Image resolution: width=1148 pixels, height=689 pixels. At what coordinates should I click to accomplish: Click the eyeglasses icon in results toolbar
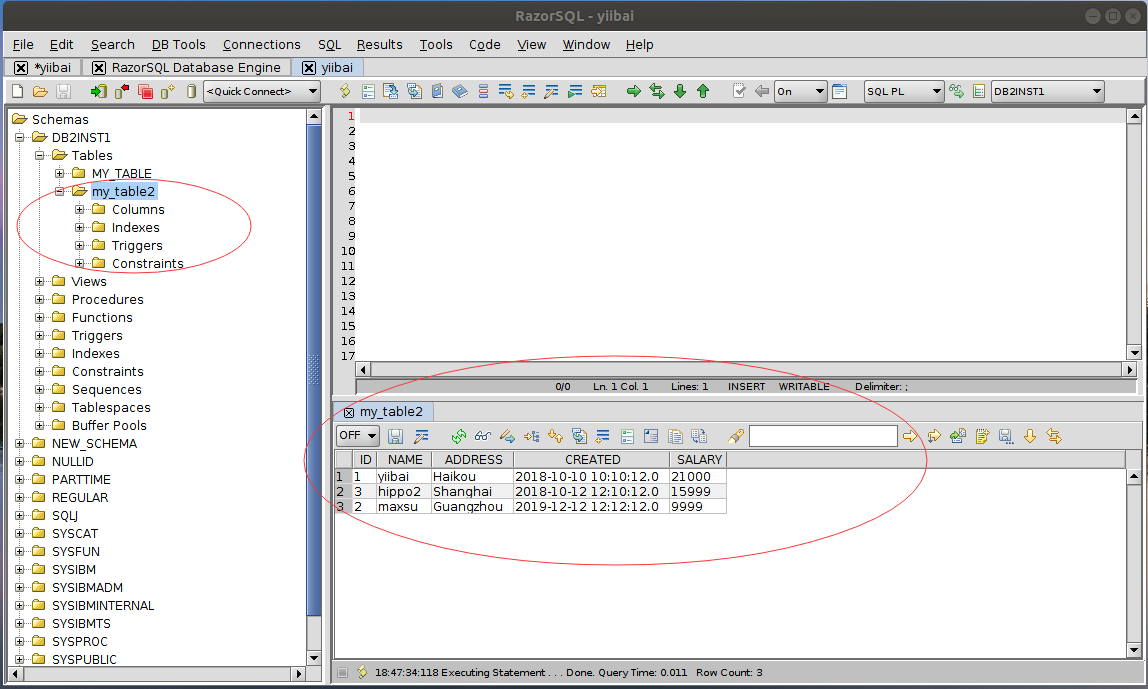[x=483, y=436]
